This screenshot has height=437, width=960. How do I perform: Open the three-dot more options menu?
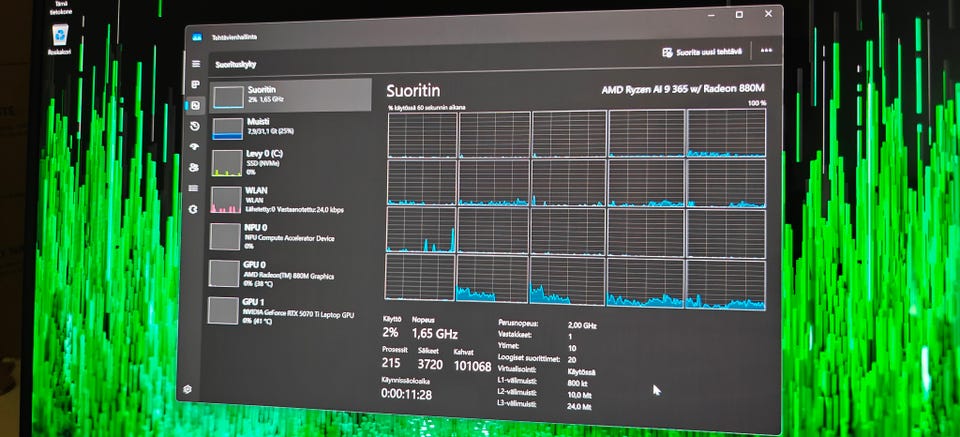766,50
